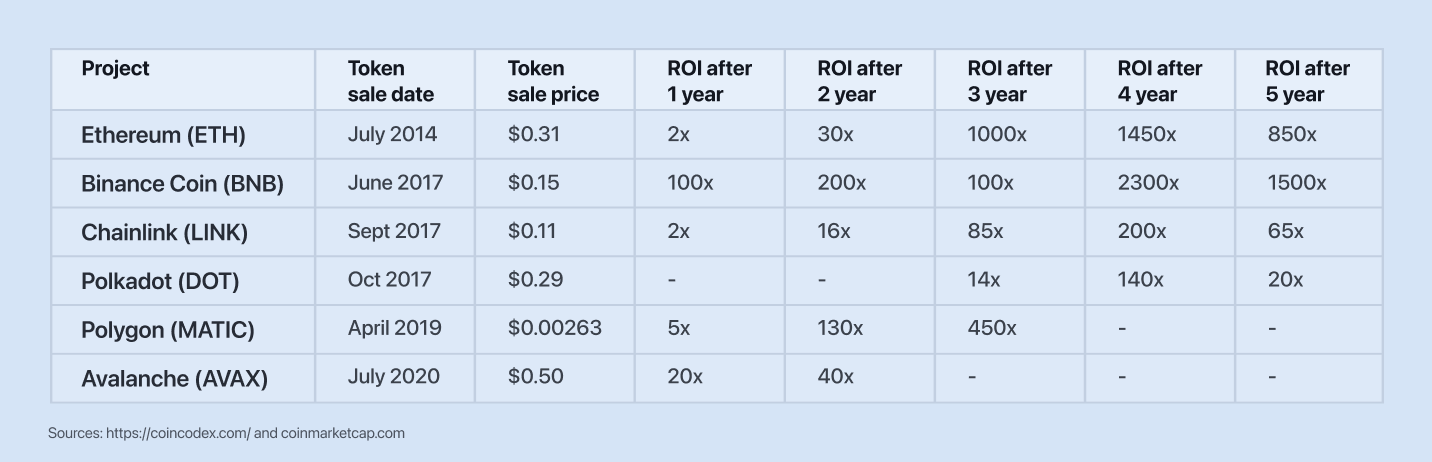Screen dimensions: 1432x462
Task: Select the Token sale date header
Action: [391, 81]
